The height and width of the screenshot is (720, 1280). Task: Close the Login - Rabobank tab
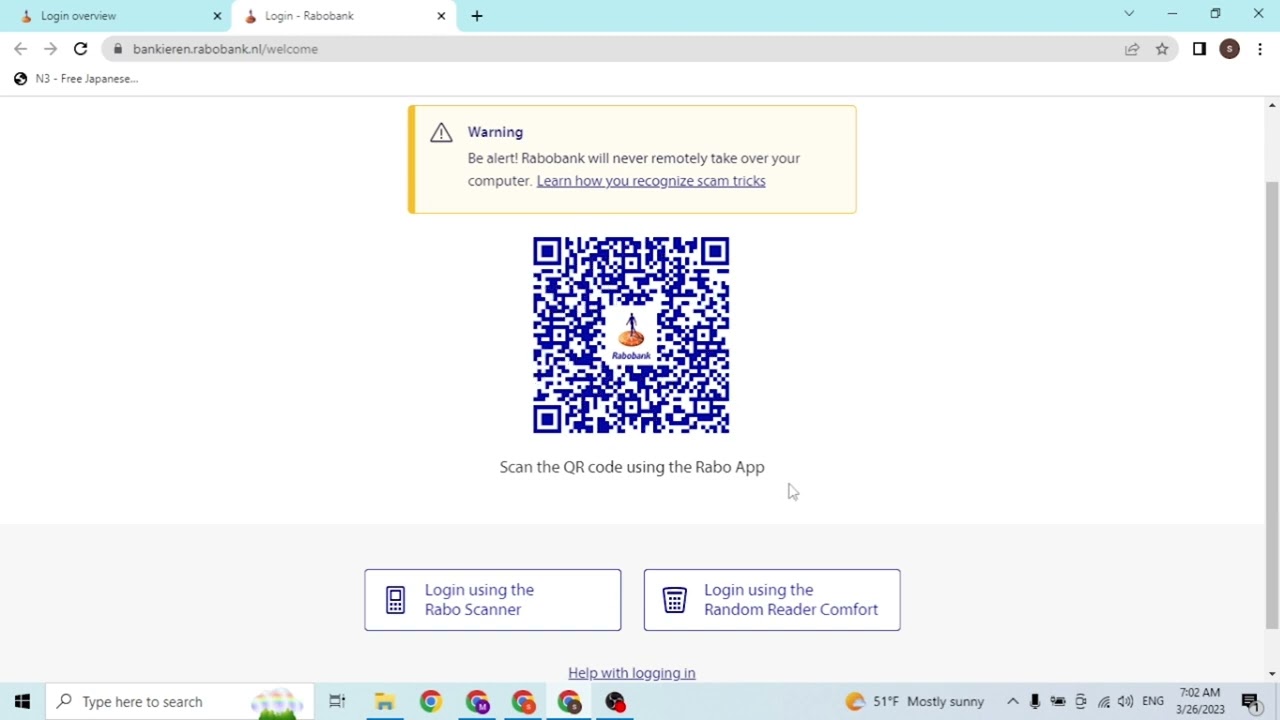(x=441, y=16)
